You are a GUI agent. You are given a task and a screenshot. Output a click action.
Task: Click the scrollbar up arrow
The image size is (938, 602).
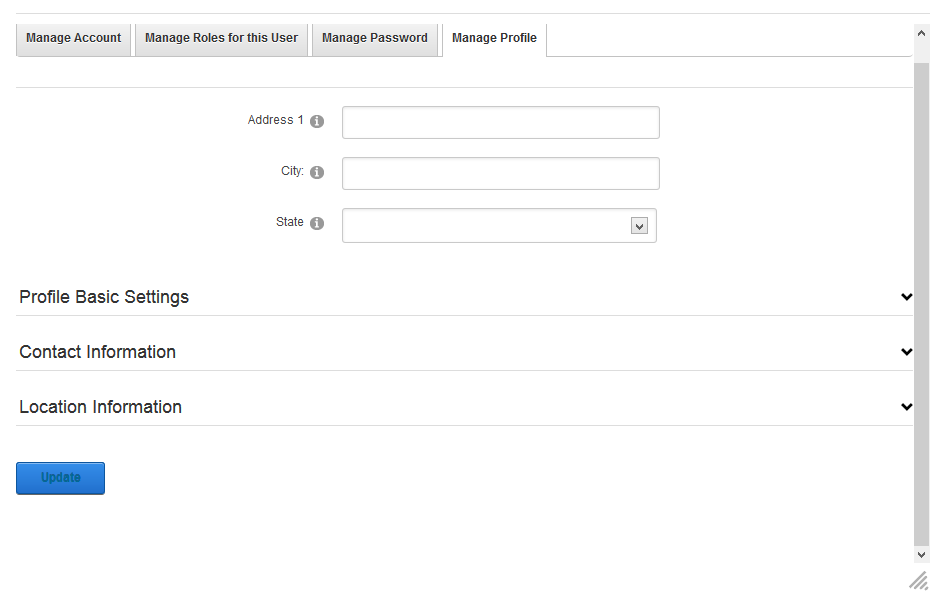click(x=921, y=34)
